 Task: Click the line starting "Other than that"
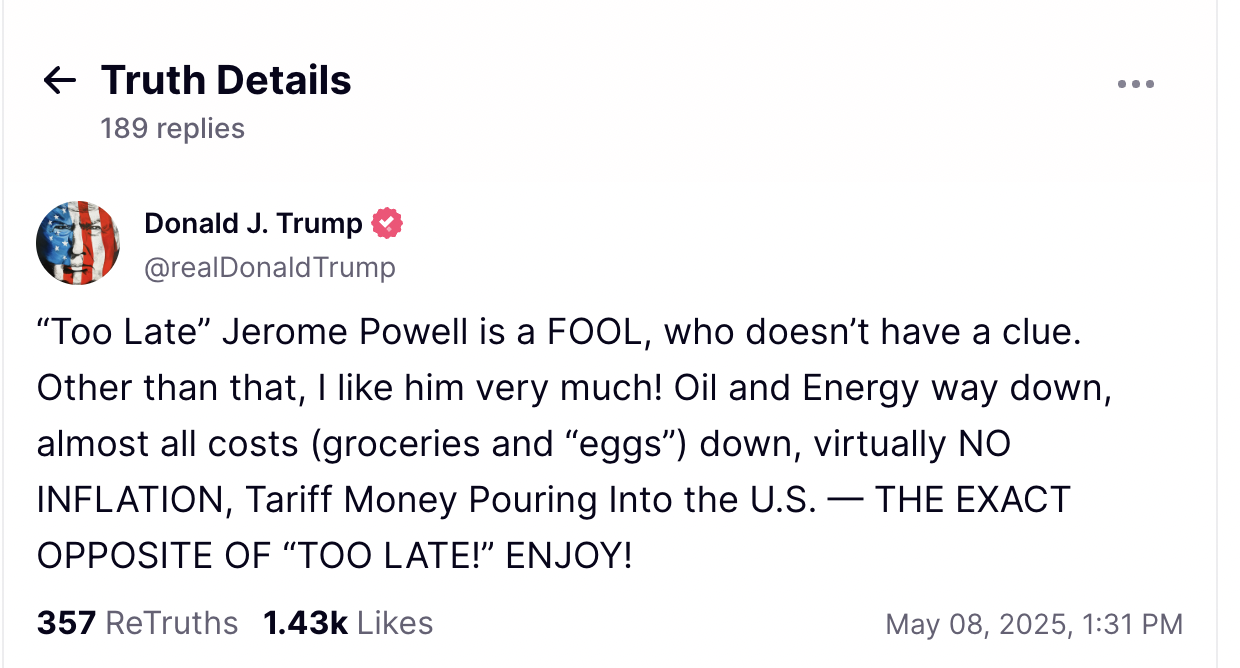575,388
